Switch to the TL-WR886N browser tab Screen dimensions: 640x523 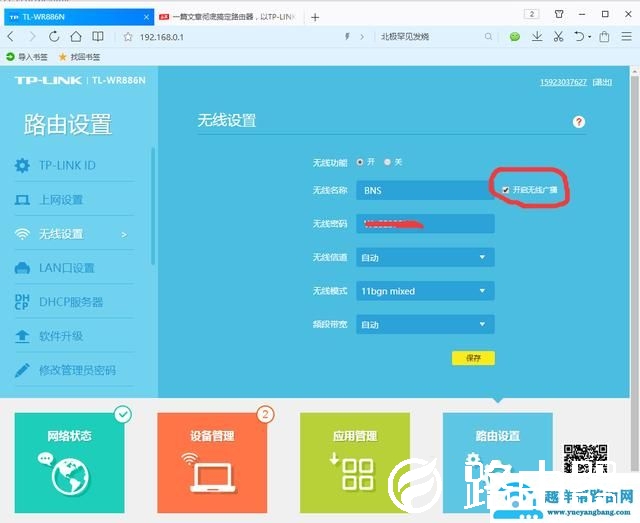click(79, 17)
